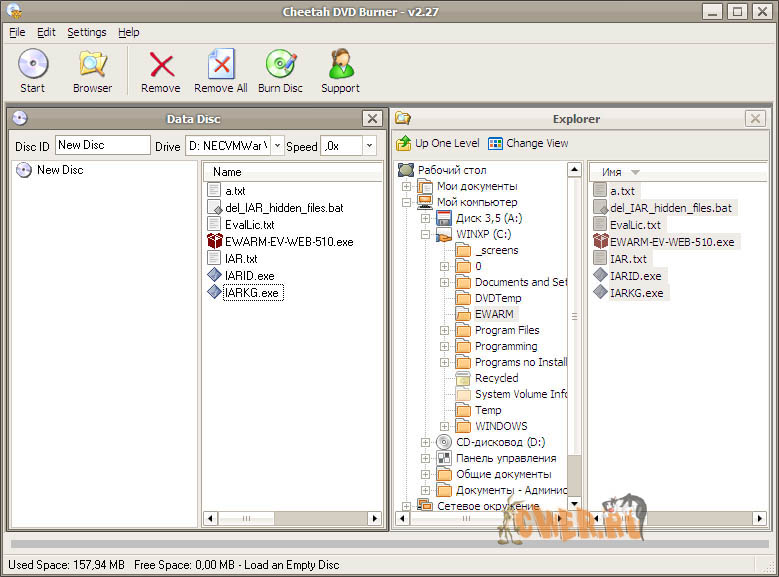Open the File menu
Image resolution: width=779 pixels, height=577 pixels.
coord(17,32)
